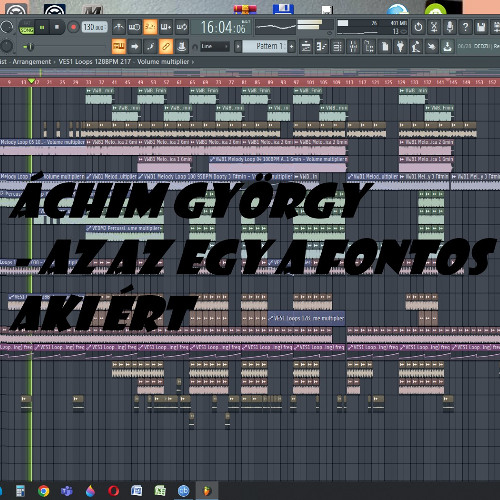The height and width of the screenshot is (500, 500).
Task: Start recording with the red record button
Action: [x=73, y=27]
